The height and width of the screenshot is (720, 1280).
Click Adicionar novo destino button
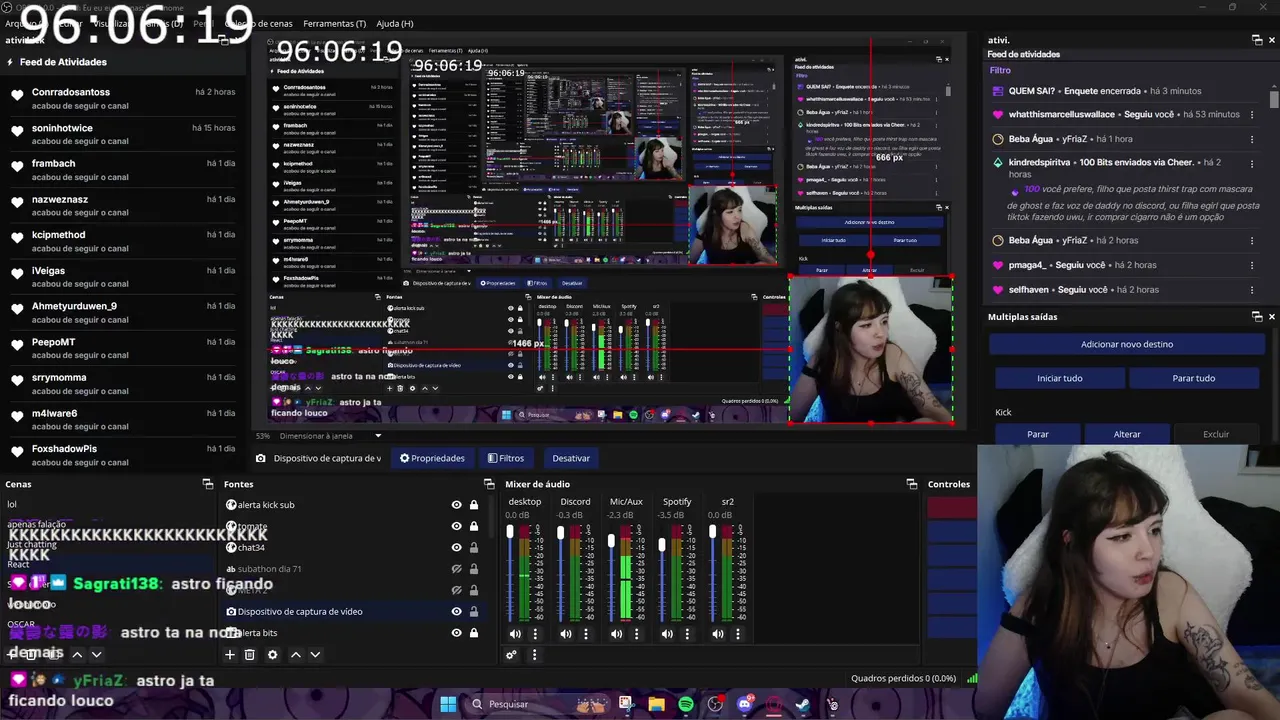pyautogui.click(x=1127, y=344)
